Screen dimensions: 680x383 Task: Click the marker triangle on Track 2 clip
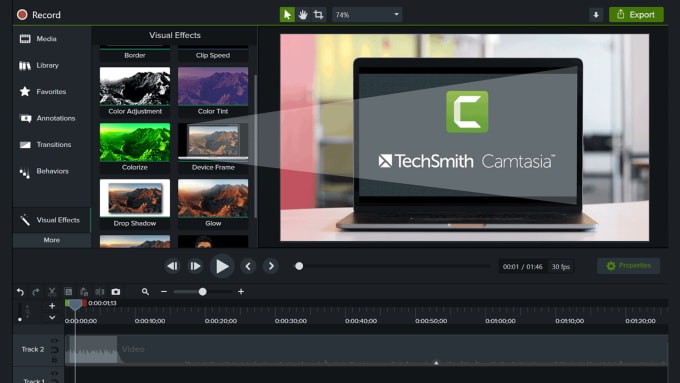pyautogui.click(x=436, y=363)
